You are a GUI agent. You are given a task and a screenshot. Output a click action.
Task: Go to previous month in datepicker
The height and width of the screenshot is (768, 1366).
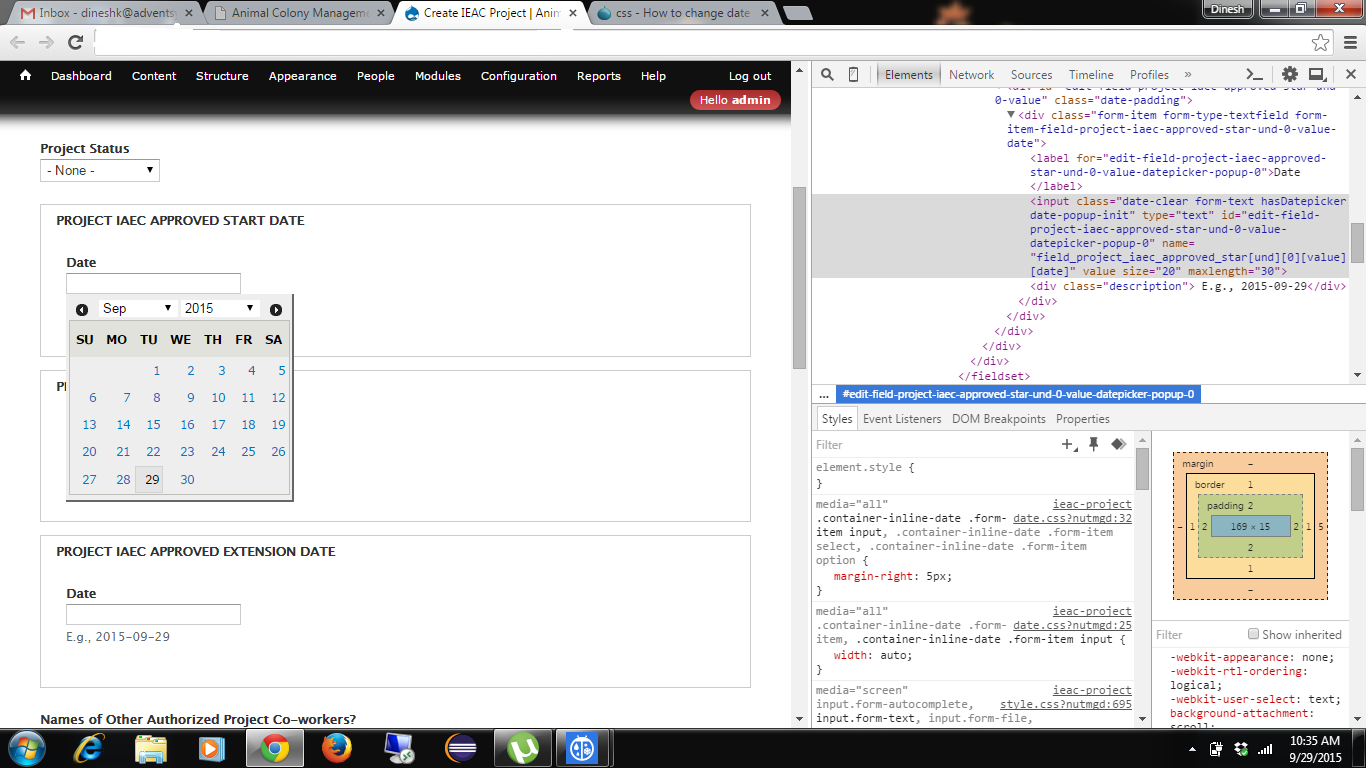tap(82, 309)
